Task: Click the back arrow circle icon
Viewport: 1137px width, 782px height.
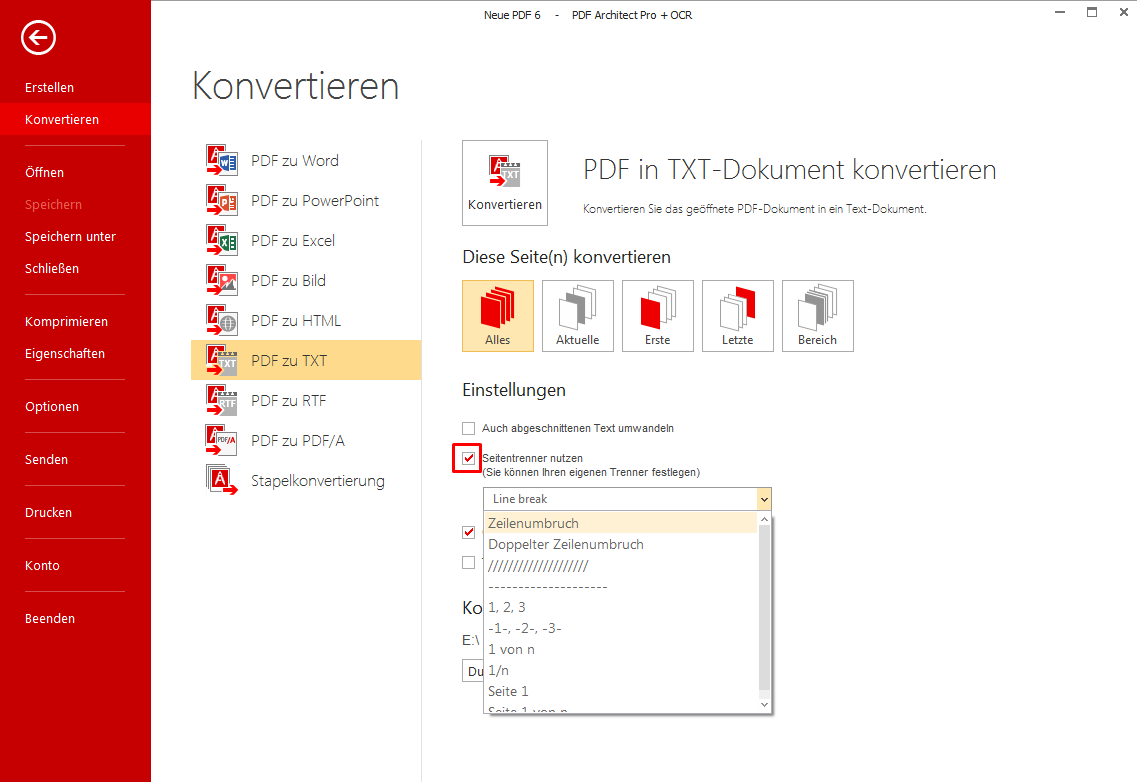Action: pos(38,37)
